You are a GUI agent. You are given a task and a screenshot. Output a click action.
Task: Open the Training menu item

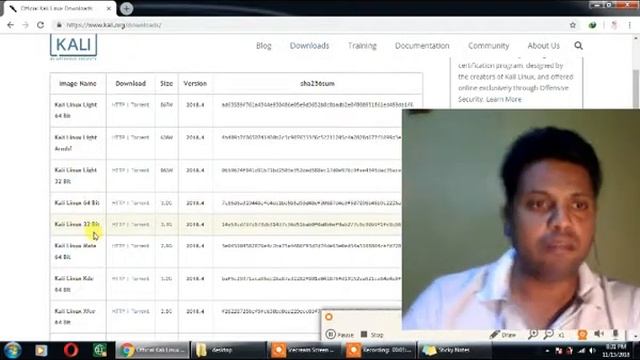coord(362,46)
